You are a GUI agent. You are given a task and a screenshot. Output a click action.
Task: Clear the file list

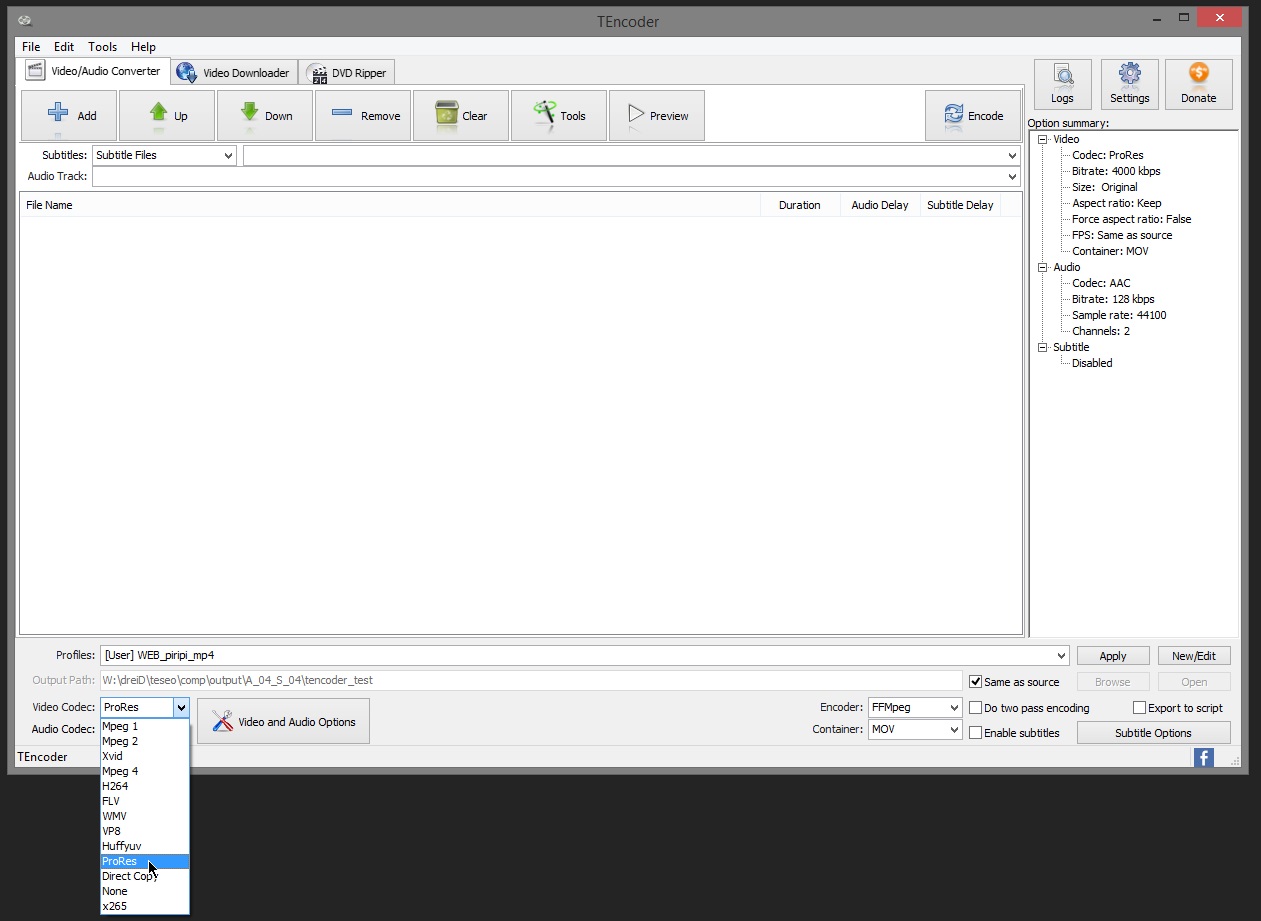[x=461, y=116]
